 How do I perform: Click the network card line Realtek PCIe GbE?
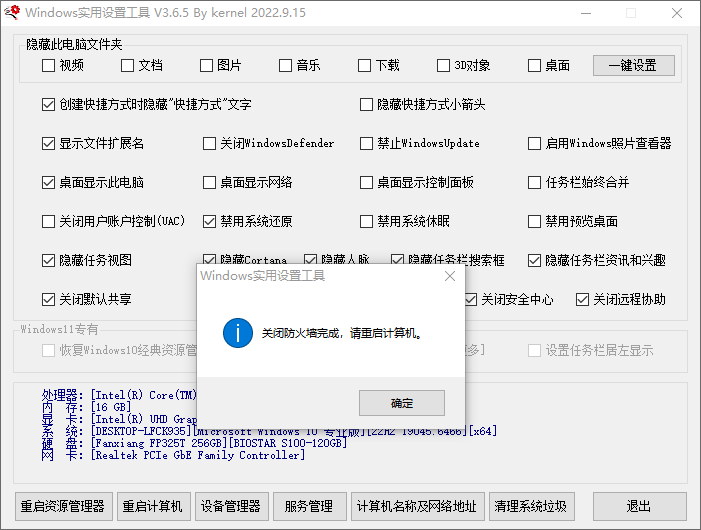174,455
